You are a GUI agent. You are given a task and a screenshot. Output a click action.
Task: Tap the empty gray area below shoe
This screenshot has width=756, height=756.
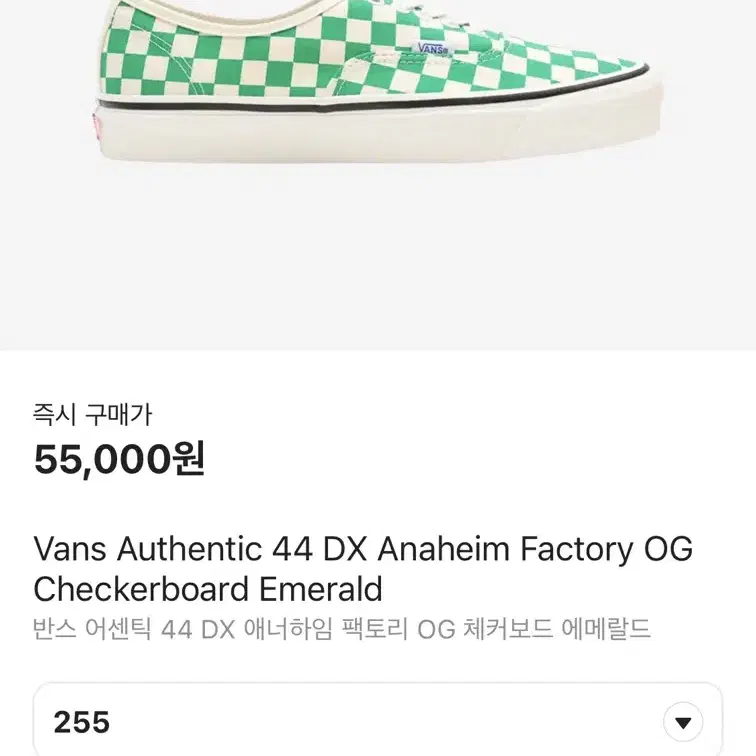point(378,256)
